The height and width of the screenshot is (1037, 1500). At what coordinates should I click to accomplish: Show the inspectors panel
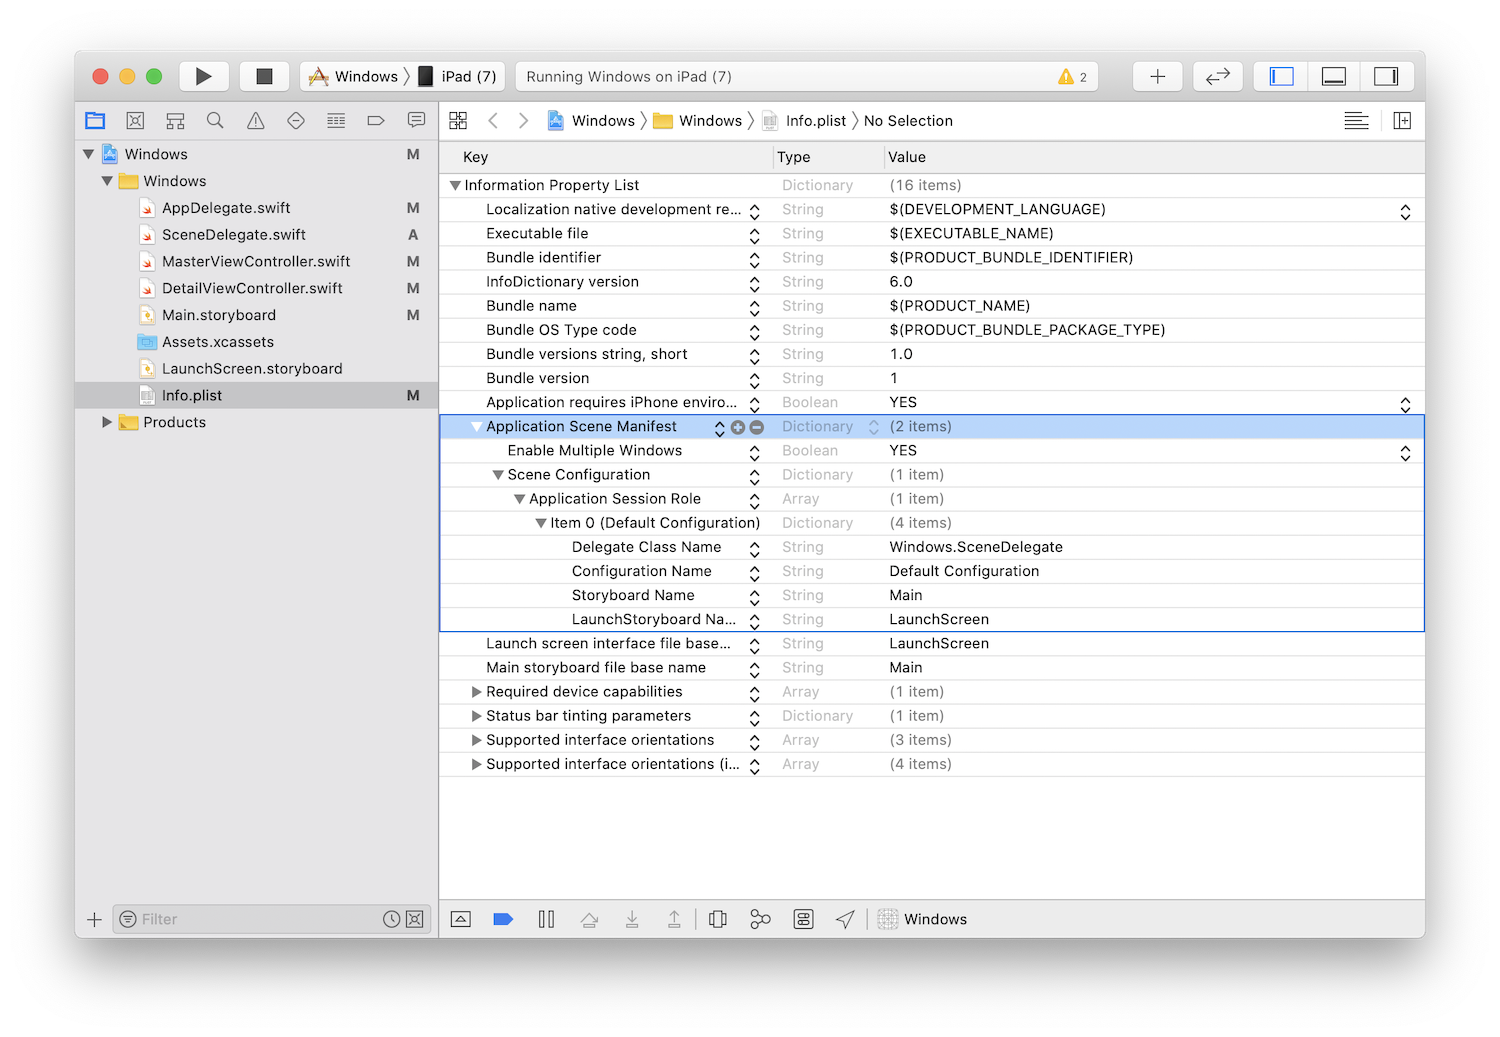(1386, 76)
